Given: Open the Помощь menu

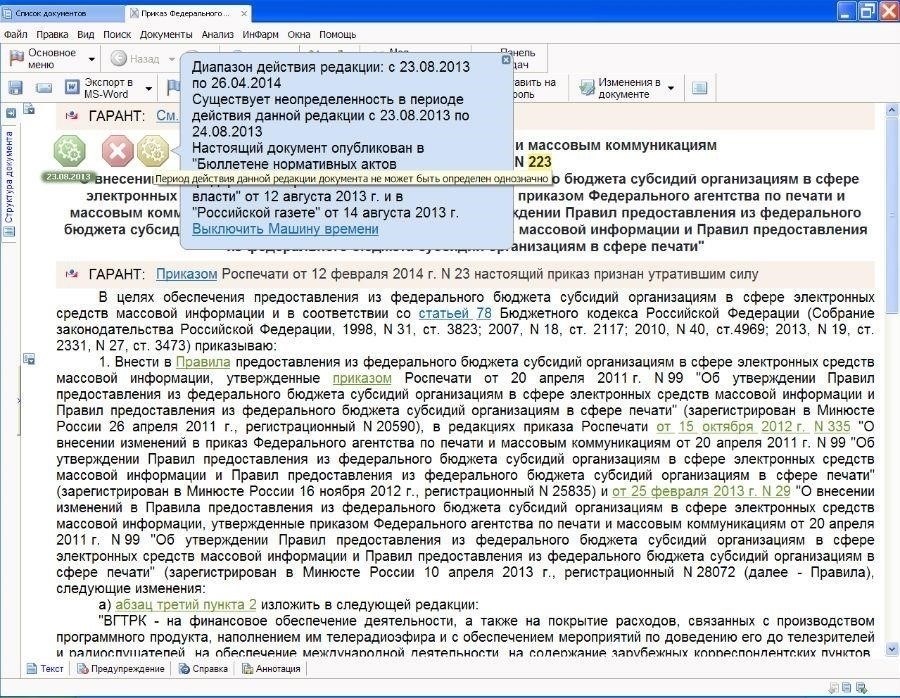Looking at the screenshot, I should [338, 34].
